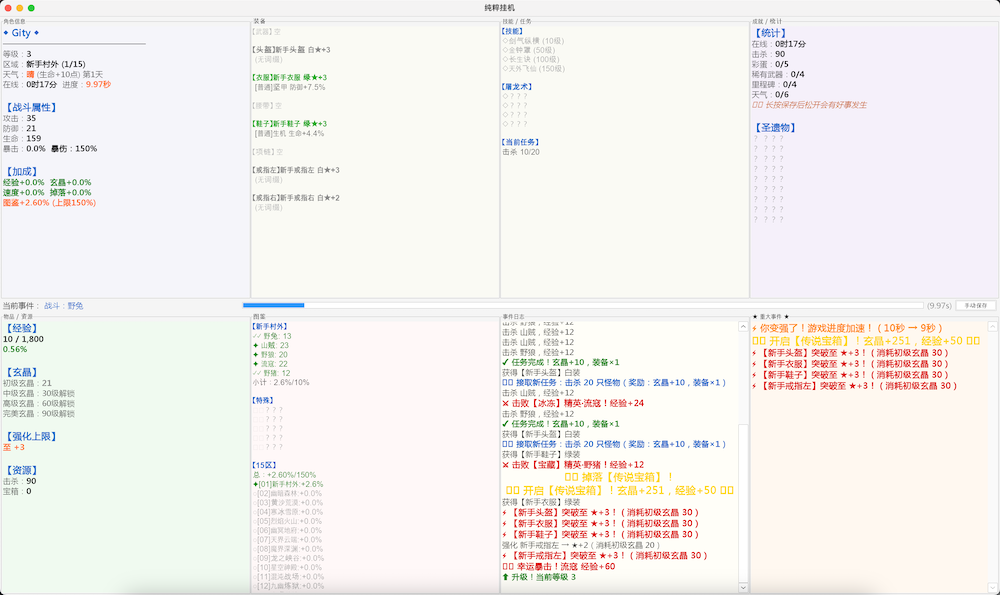Click the green diamond beside 山贼: 23
The height and width of the screenshot is (595, 1000).
pos(256,345)
